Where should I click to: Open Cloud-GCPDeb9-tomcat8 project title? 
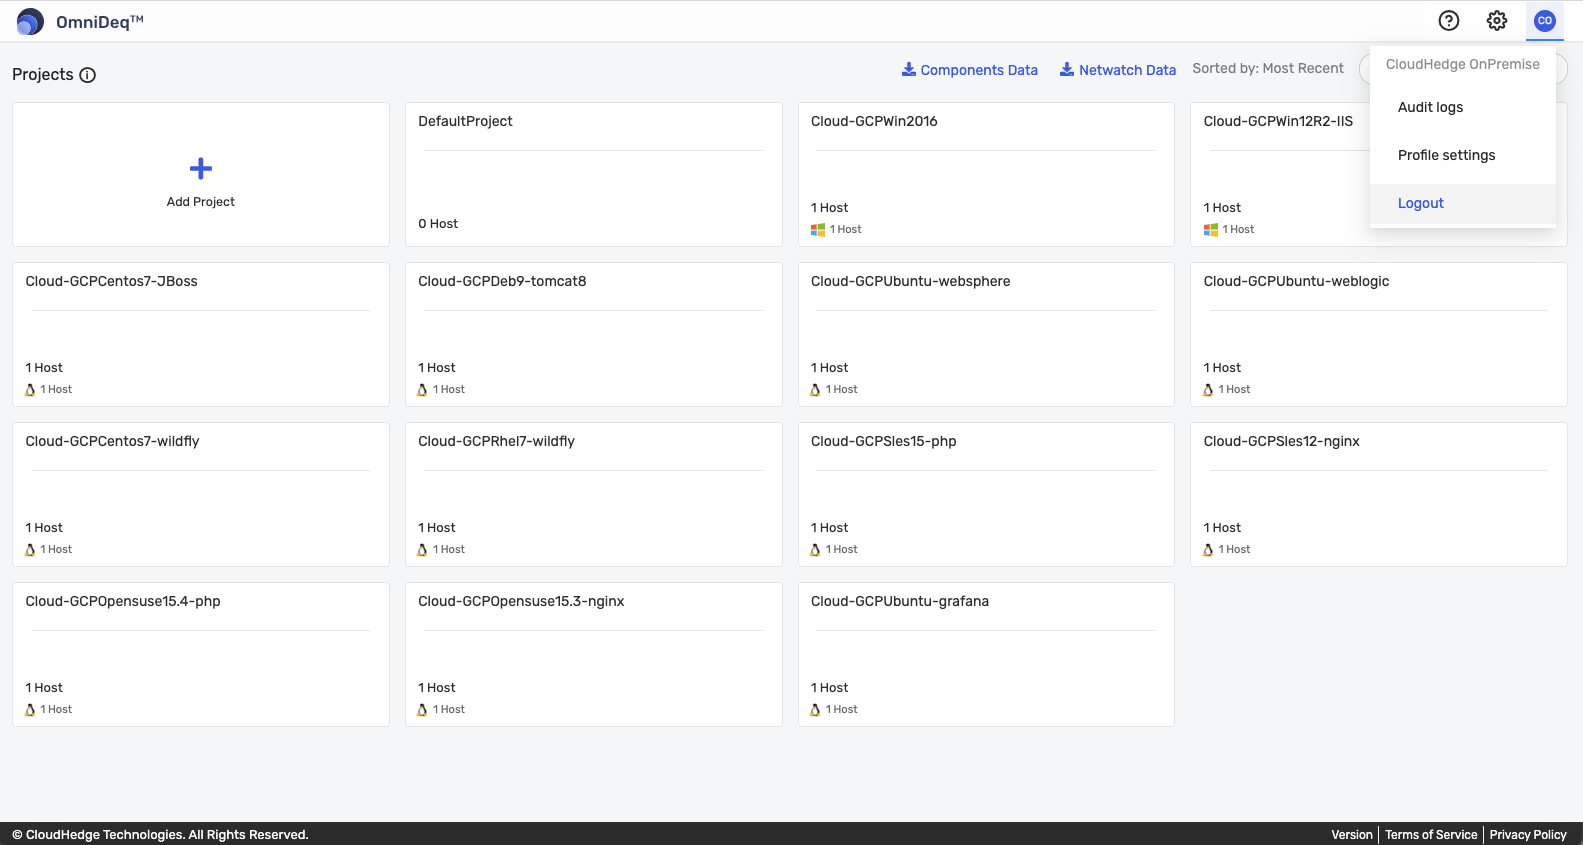coord(502,281)
